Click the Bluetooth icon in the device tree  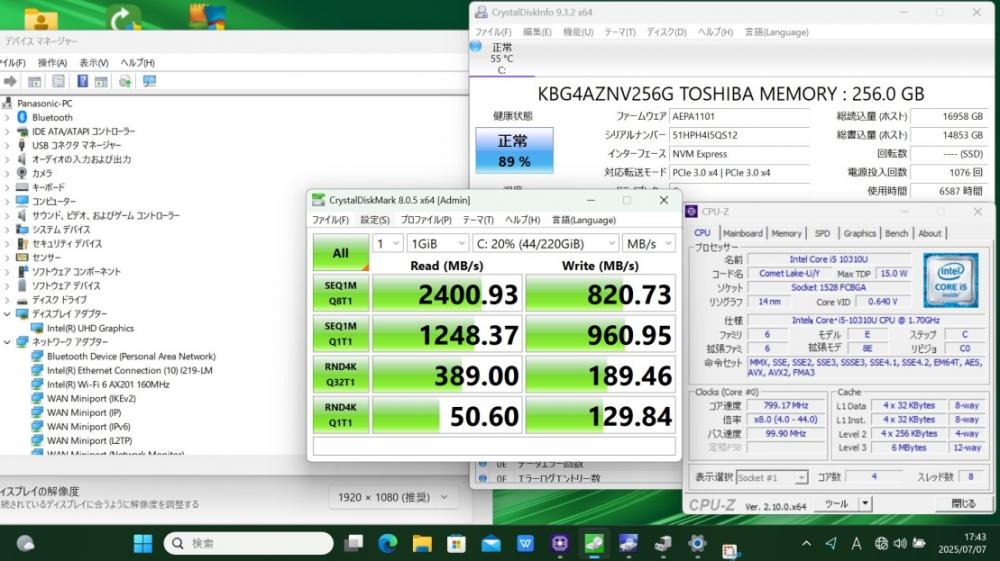(x=22, y=117)
